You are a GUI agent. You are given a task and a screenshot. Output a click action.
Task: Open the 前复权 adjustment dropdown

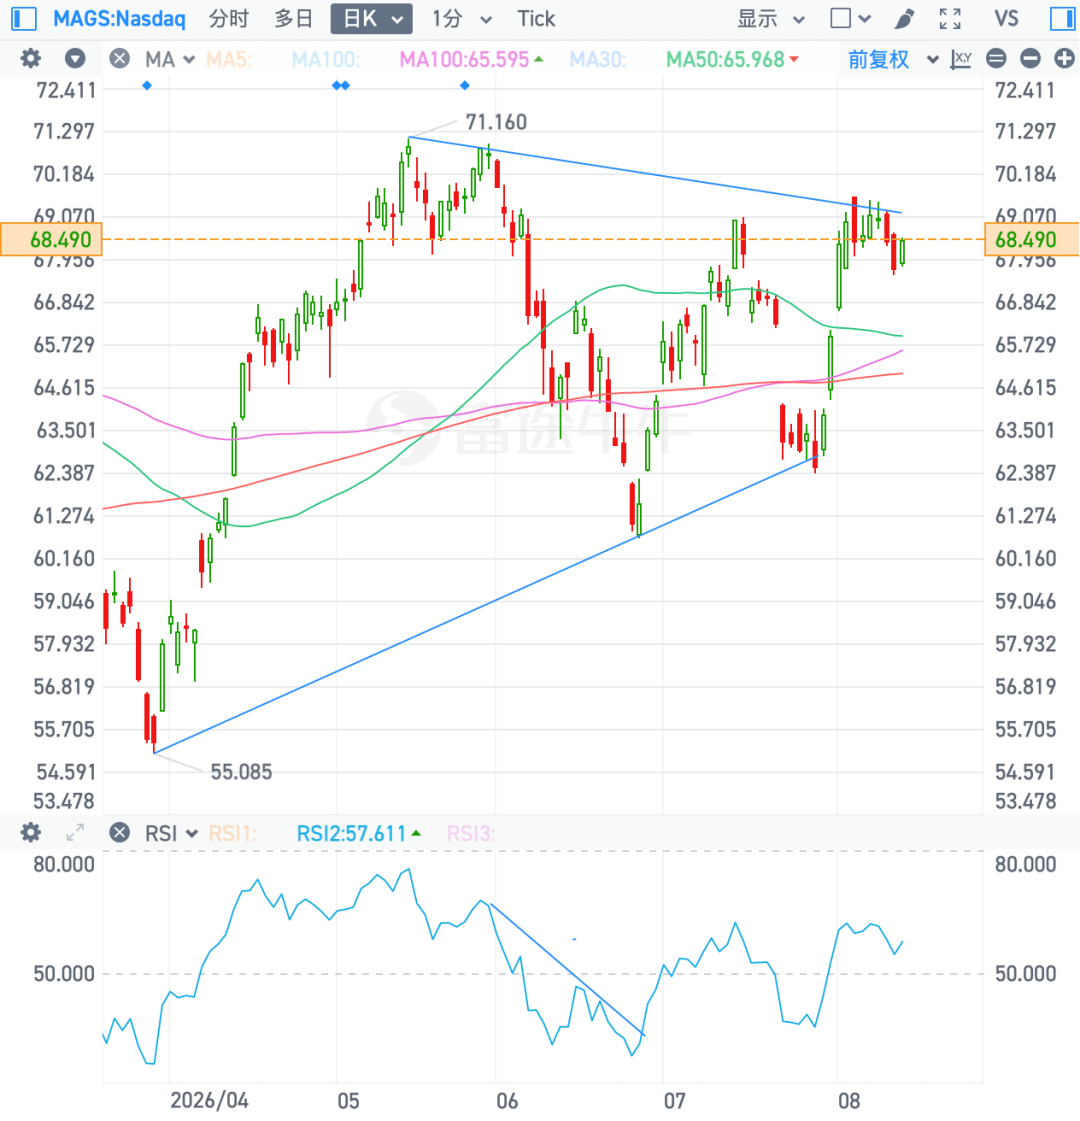click(x=892, y=59)
